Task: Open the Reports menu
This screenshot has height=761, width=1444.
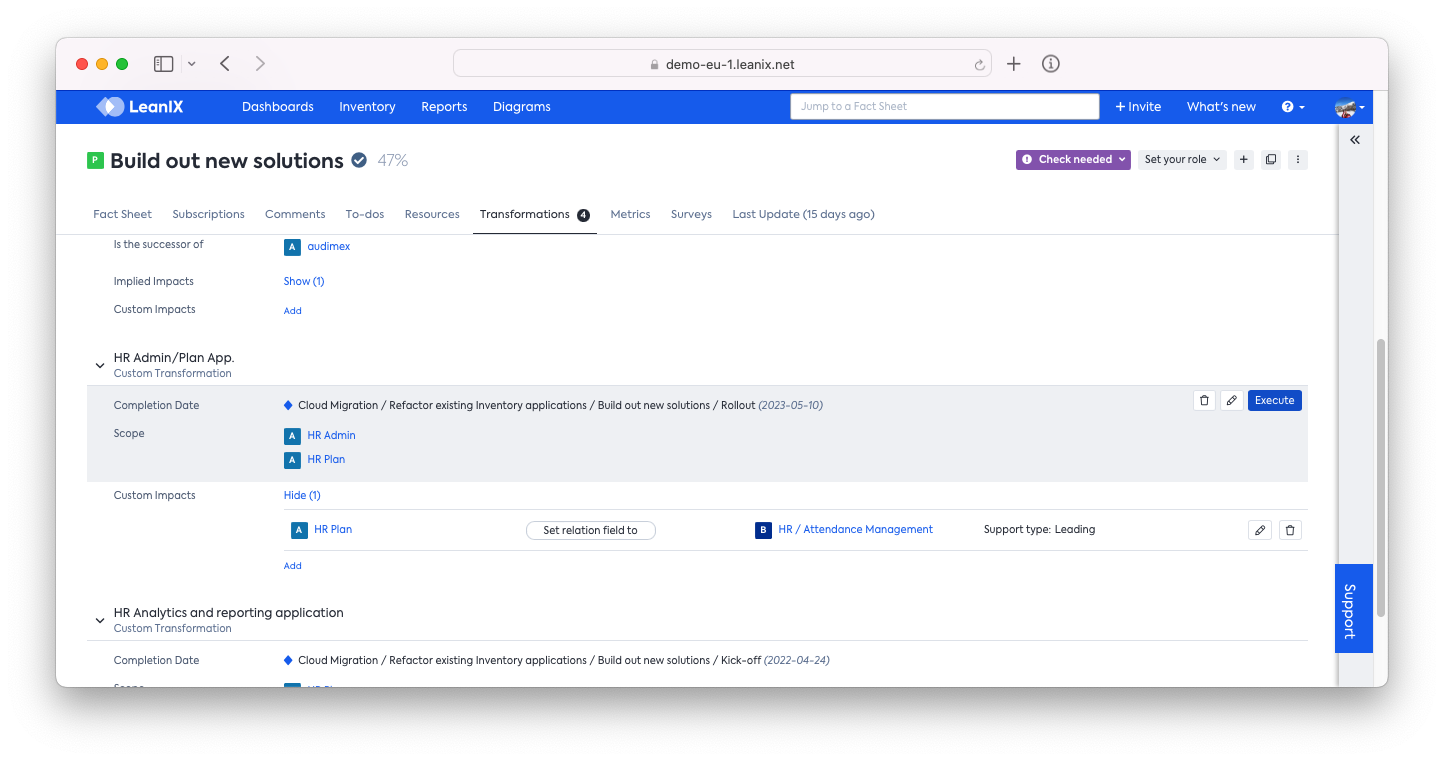Action: click(444, 107)
